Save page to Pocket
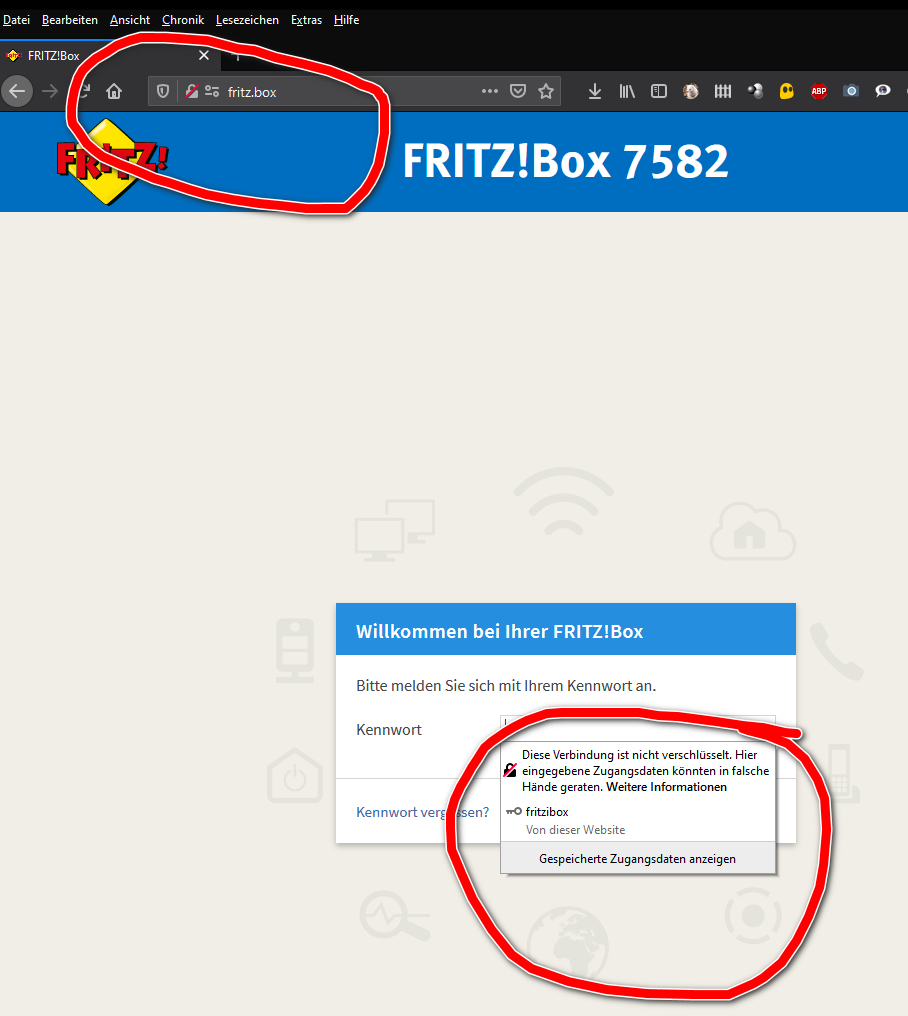 518,91
